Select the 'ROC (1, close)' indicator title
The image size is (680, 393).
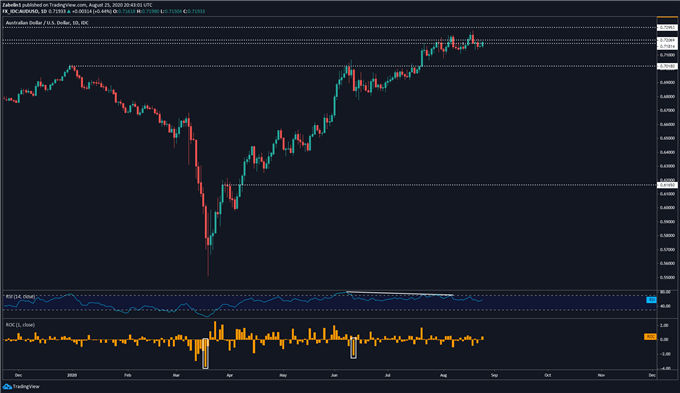tap(20, 324)
